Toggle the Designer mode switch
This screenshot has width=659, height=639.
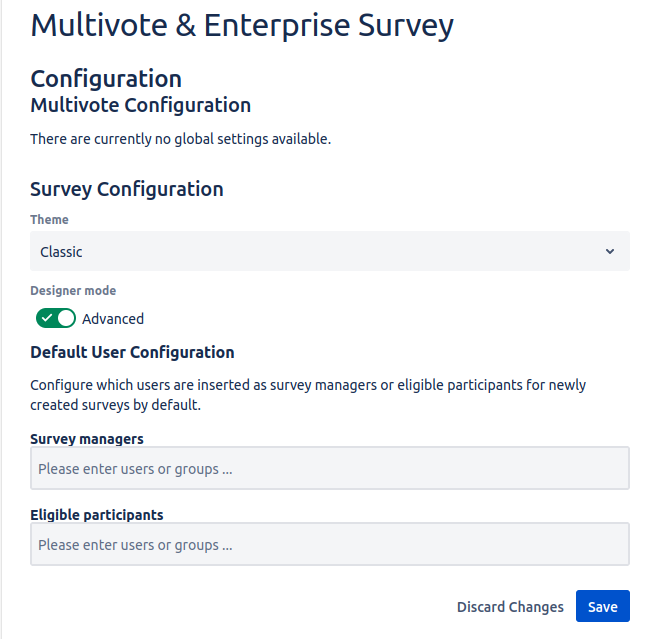pos(56,318)
